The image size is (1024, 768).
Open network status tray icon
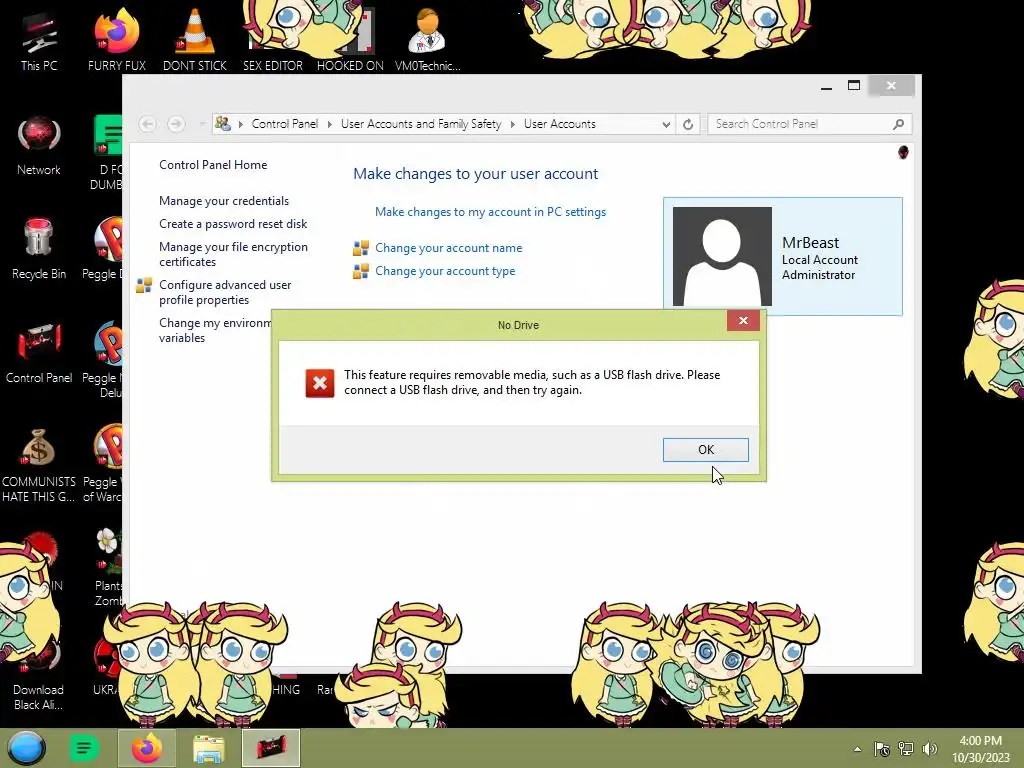point(906,749)
